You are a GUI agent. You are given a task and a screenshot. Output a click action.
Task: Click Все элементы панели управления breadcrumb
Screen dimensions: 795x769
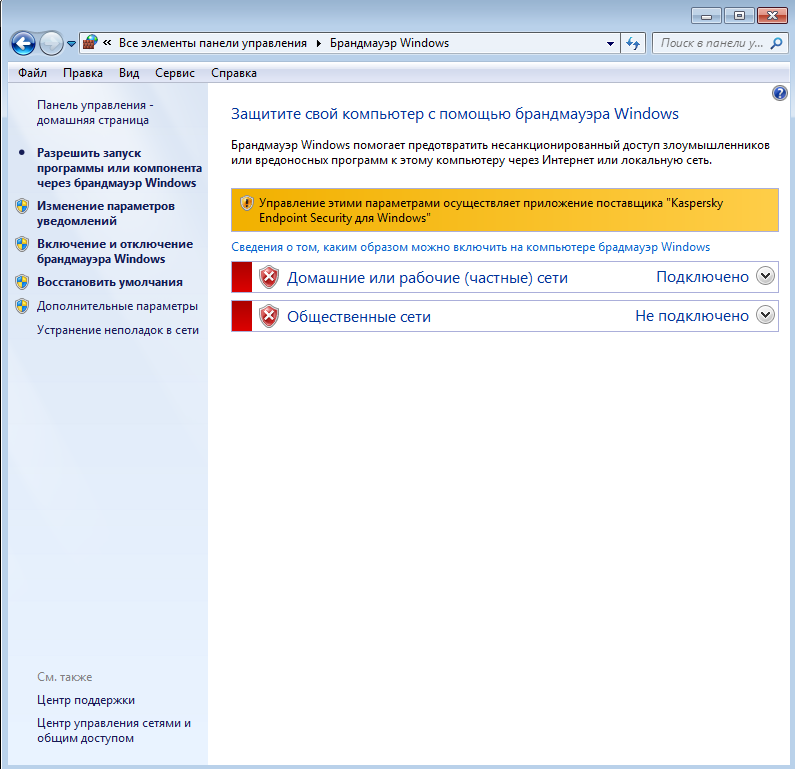pyautogui.click(x=212, y=43)
